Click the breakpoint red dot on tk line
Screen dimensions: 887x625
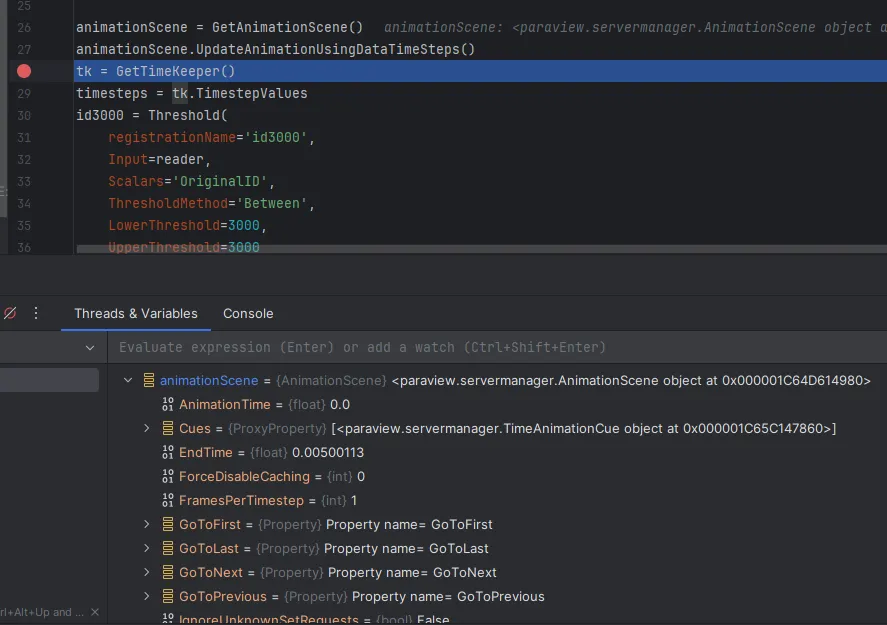[x=24, y=71]
